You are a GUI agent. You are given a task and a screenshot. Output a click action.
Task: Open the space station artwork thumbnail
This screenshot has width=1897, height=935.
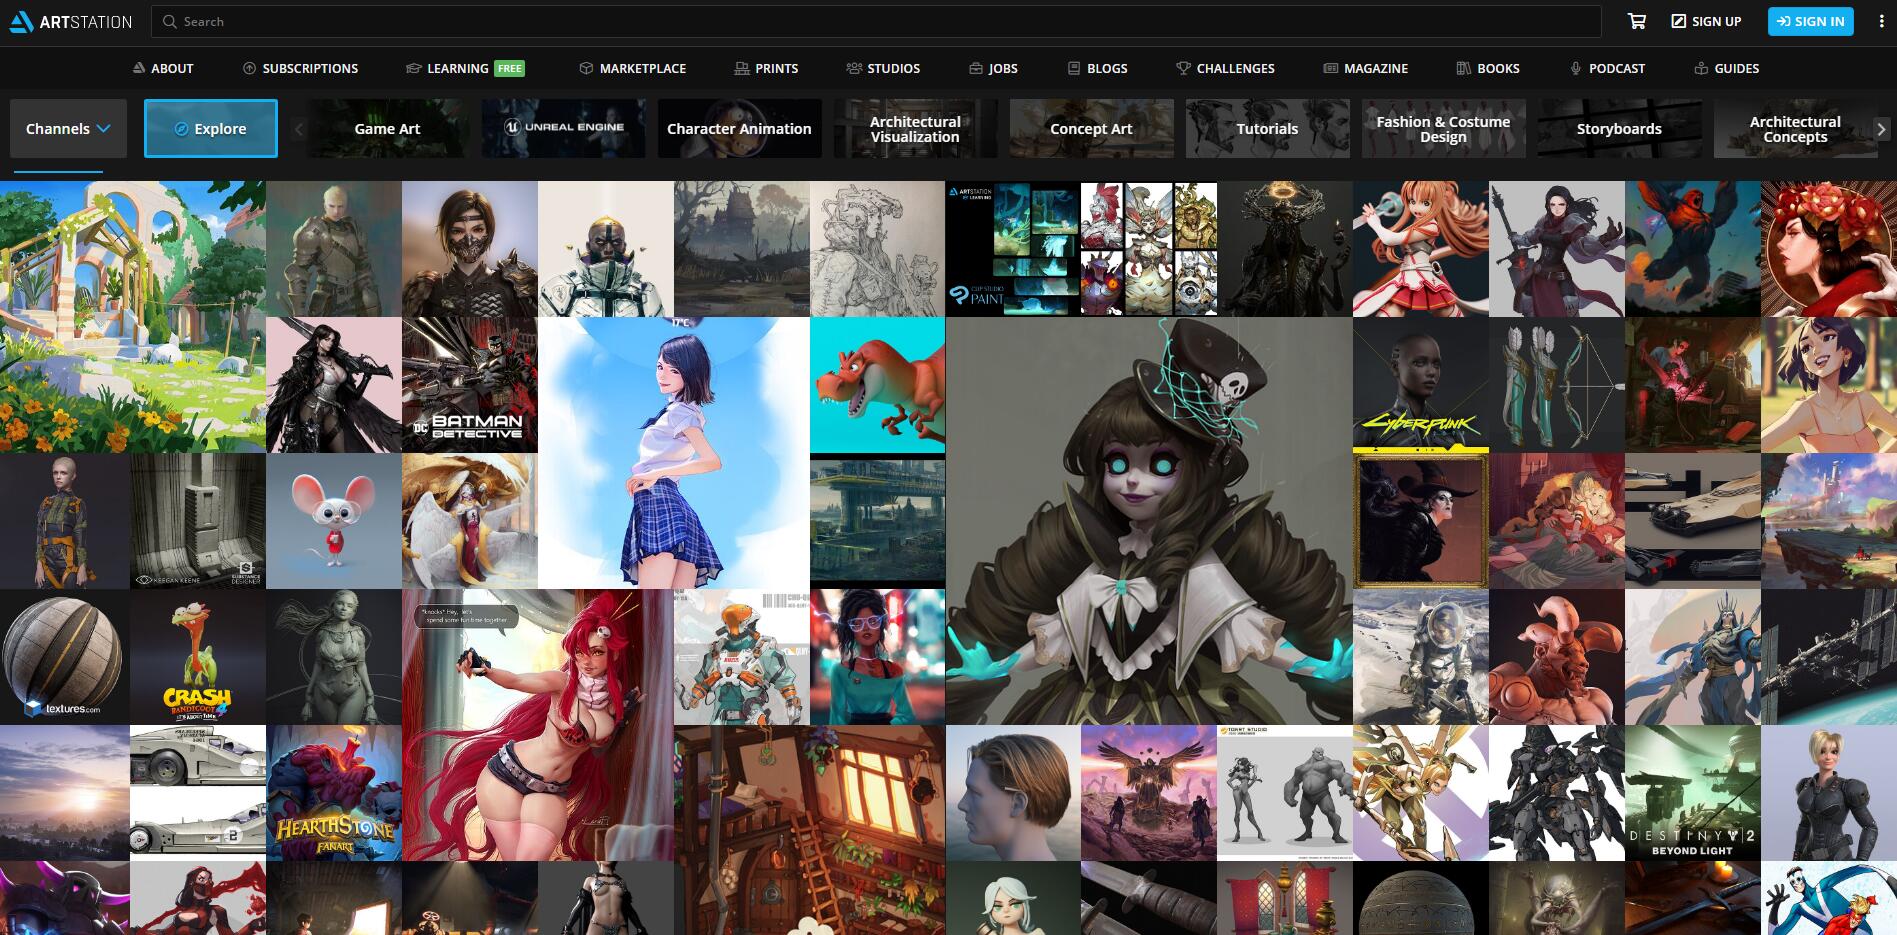click(x=1829, y=657)
